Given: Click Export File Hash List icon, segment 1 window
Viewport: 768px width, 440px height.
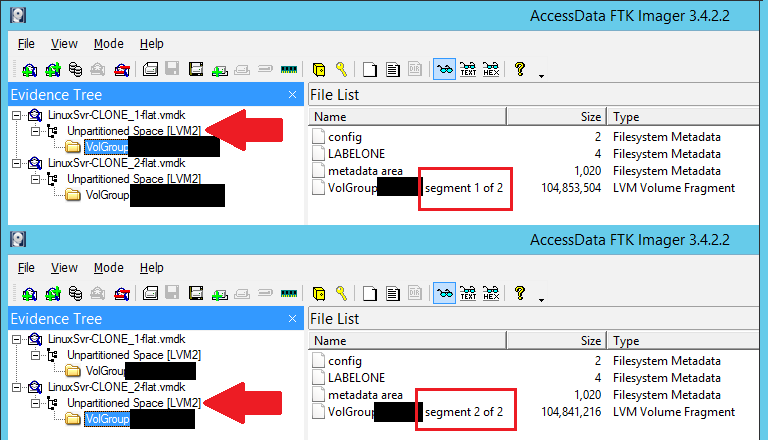Looking at the screenshot, I should 392,70.
